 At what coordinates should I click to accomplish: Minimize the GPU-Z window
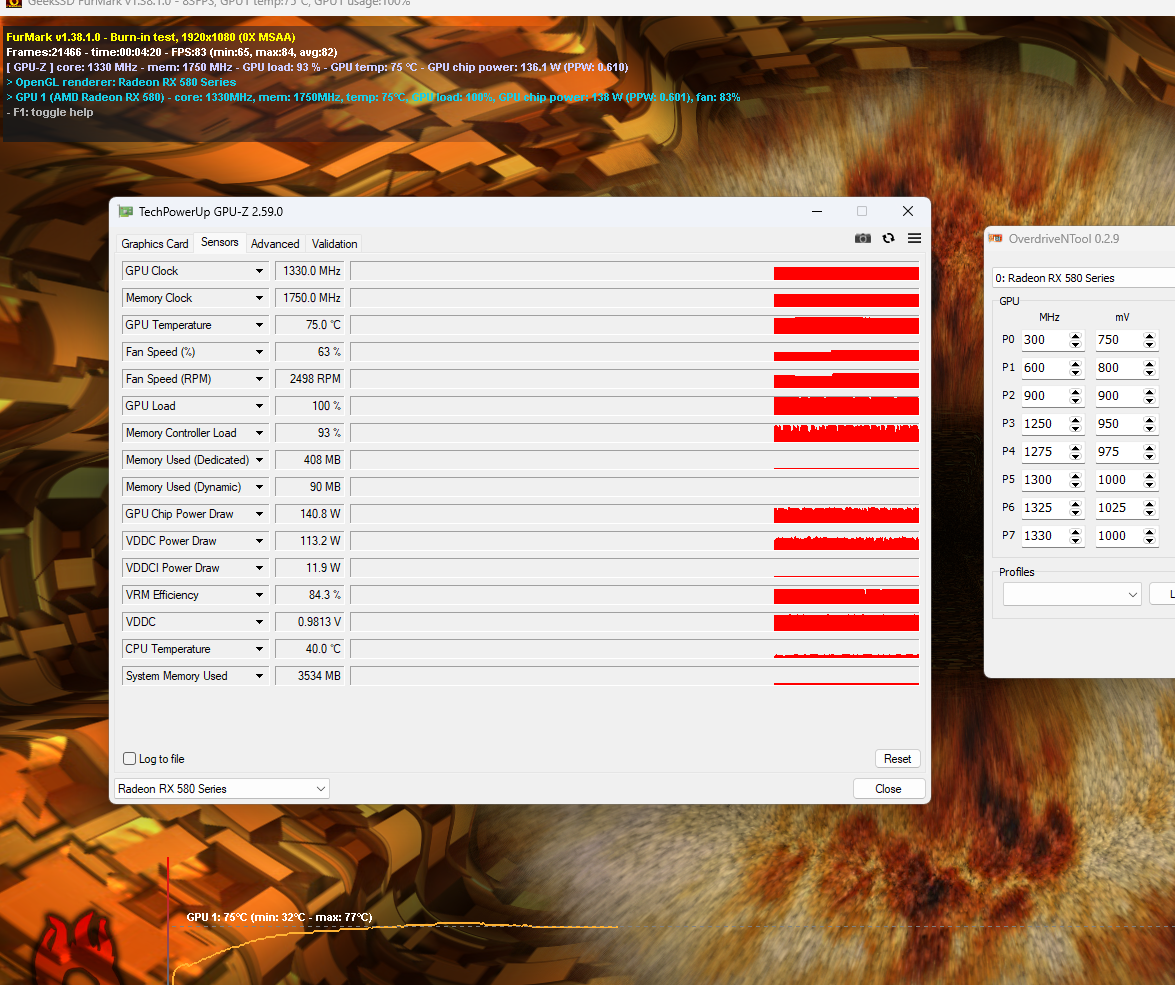coord(817,211)
